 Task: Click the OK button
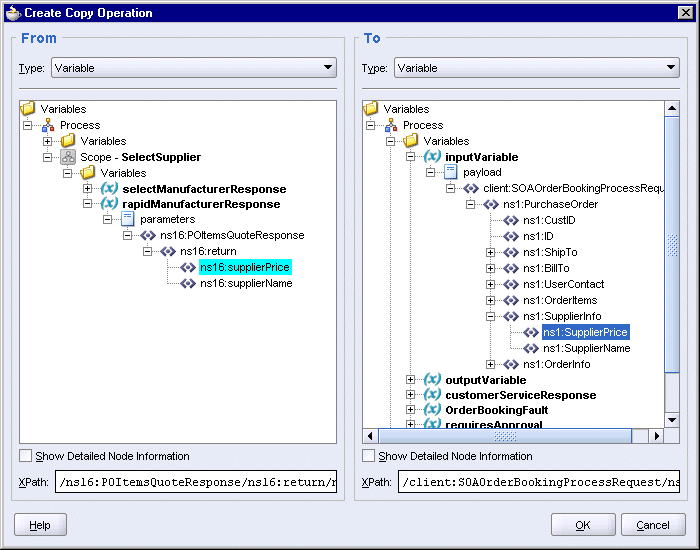(x=583, y=525)
